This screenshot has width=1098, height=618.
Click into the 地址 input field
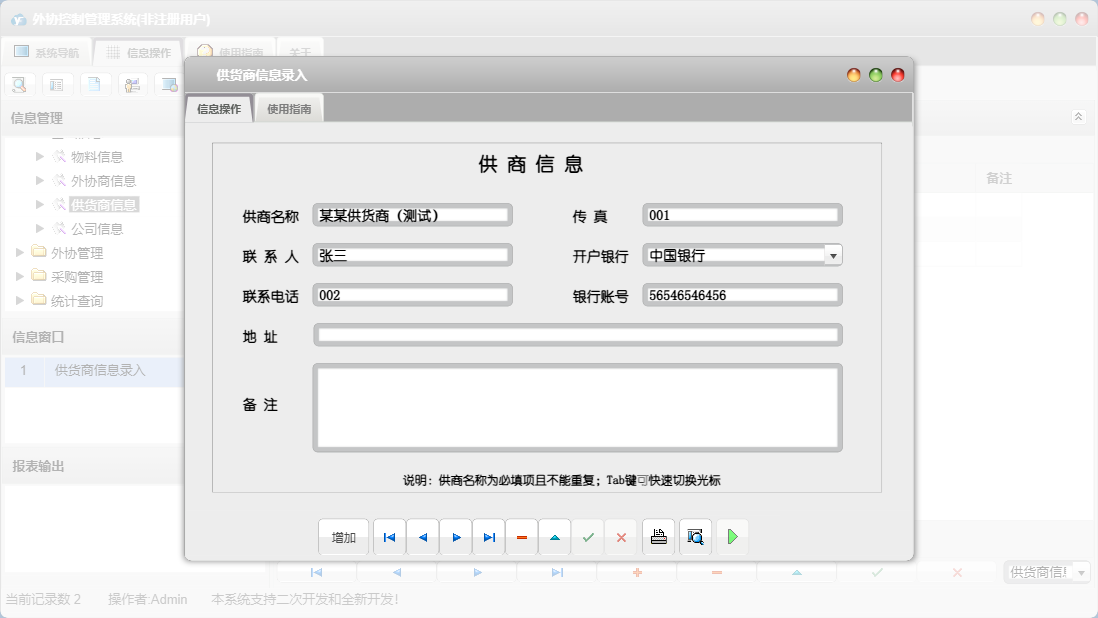tap(577, 335)
